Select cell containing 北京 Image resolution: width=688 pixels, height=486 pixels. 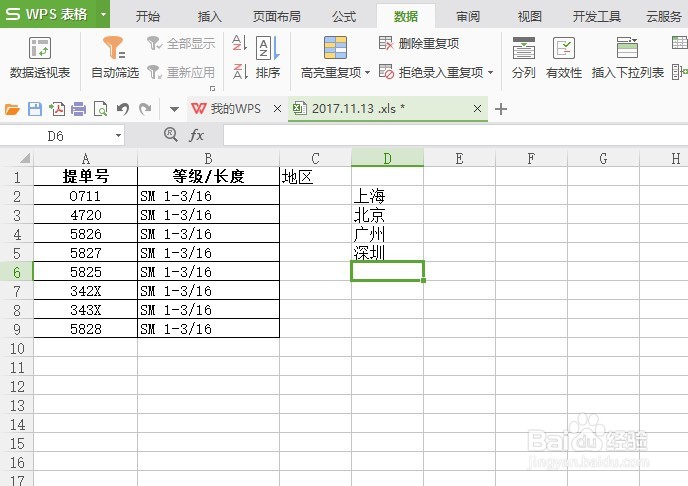(x=387, y=214)
